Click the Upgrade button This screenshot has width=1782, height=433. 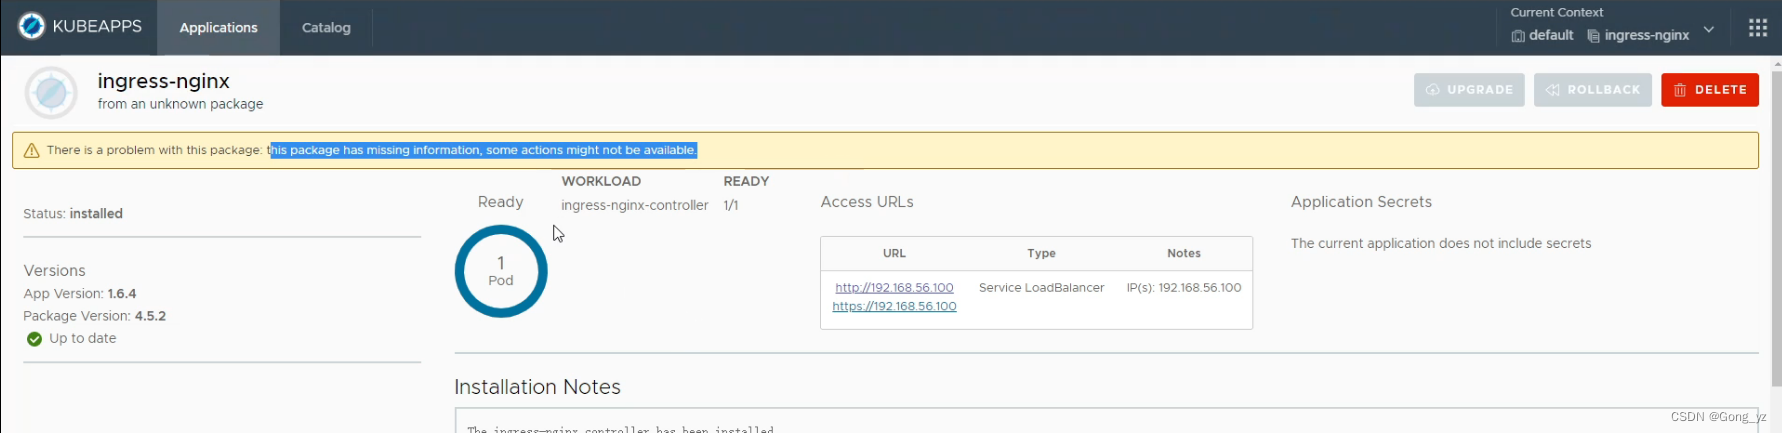[1469, 90]
